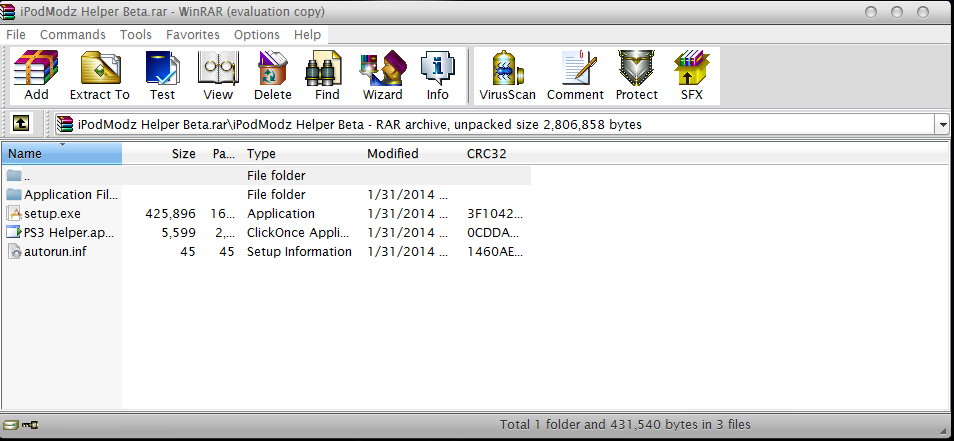Click the 0CDDA... CRC32 value
Image resolution: width=954 pixels, height=441 pixels.
[x=495, y=232]
